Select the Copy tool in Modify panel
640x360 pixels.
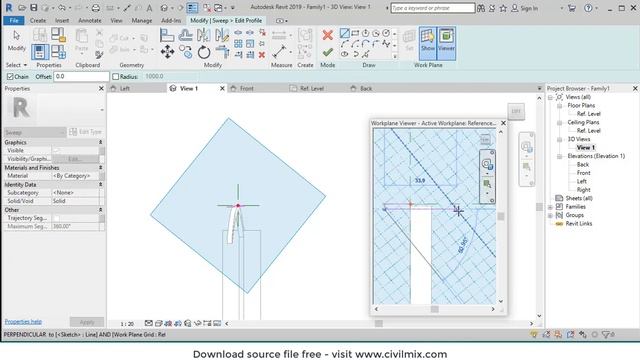click(x=186, y=52)
